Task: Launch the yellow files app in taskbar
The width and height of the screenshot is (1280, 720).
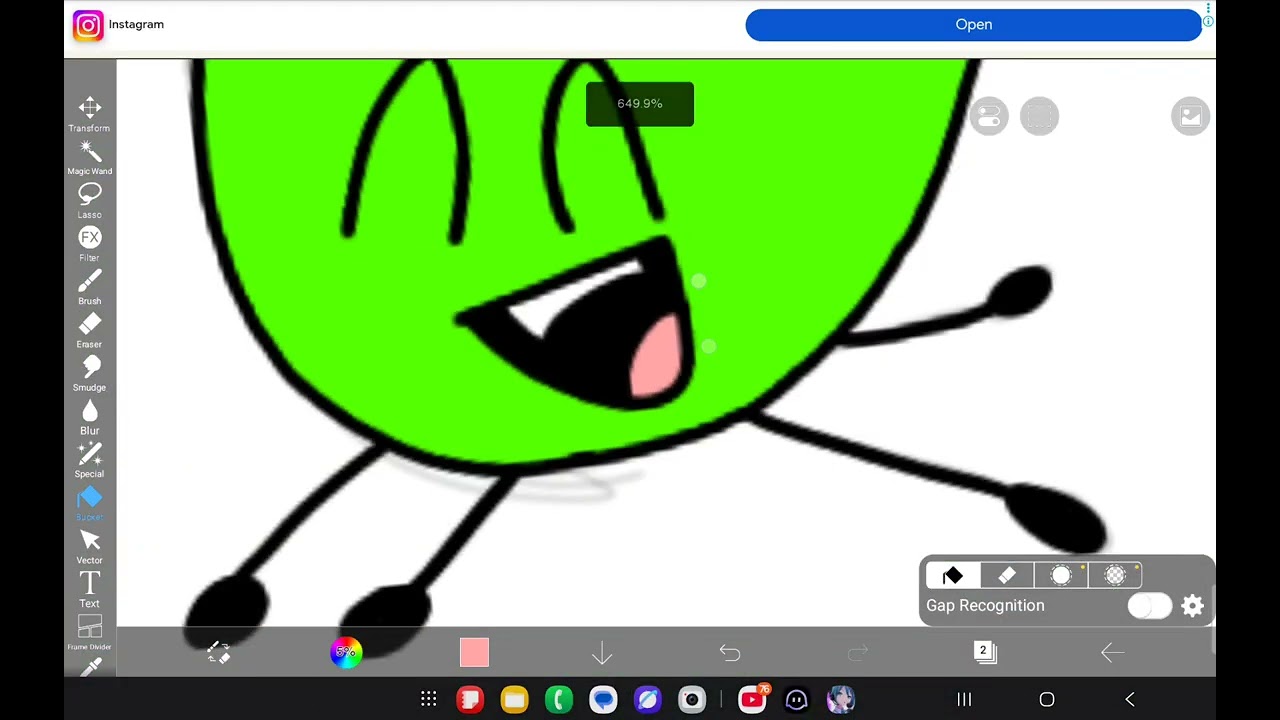Action: [x=514, y=699]
